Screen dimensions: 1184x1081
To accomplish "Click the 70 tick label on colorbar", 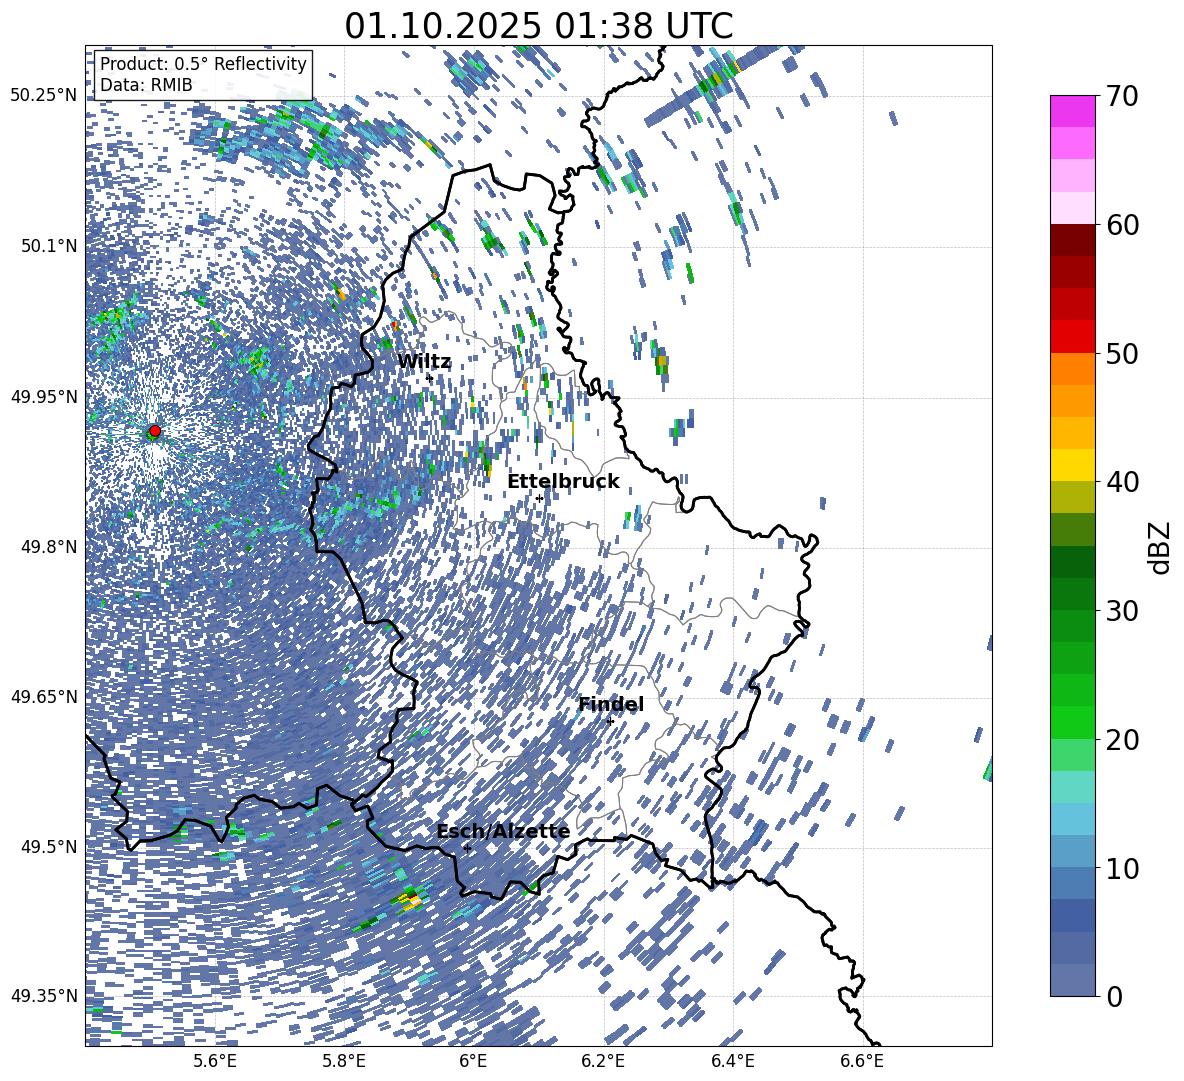I will 1124,97.
